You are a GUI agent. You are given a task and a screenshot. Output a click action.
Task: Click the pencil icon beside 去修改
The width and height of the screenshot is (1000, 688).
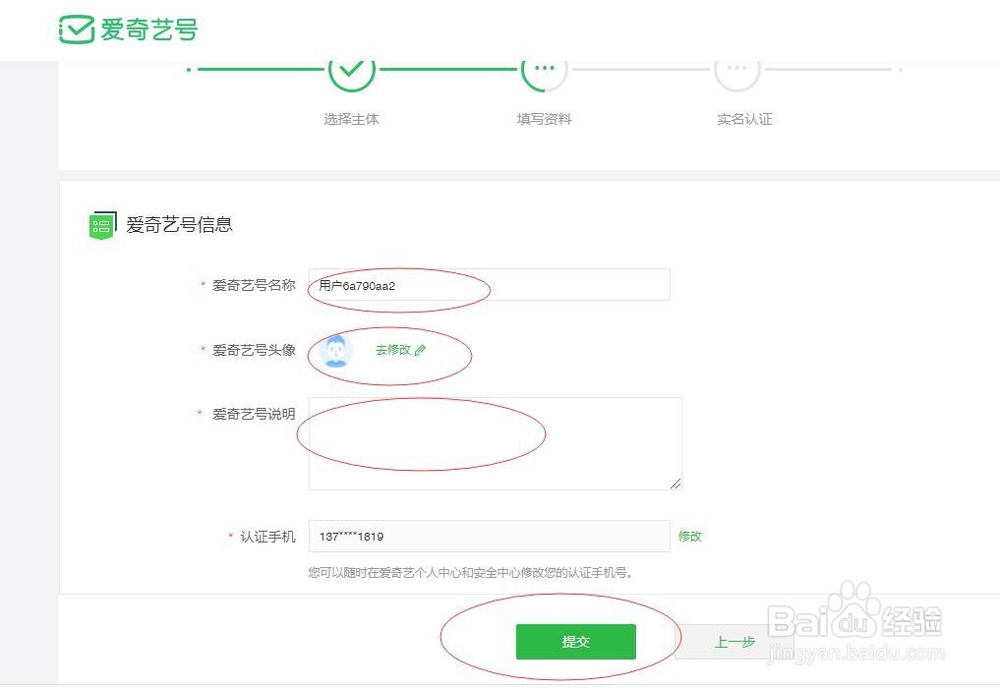tap(420, 350)
